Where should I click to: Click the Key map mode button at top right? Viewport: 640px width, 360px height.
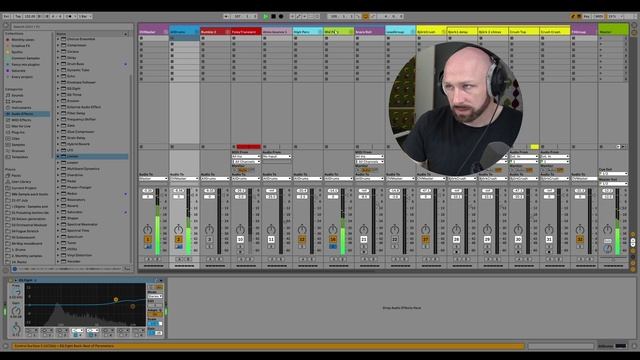tap(587, 16)
